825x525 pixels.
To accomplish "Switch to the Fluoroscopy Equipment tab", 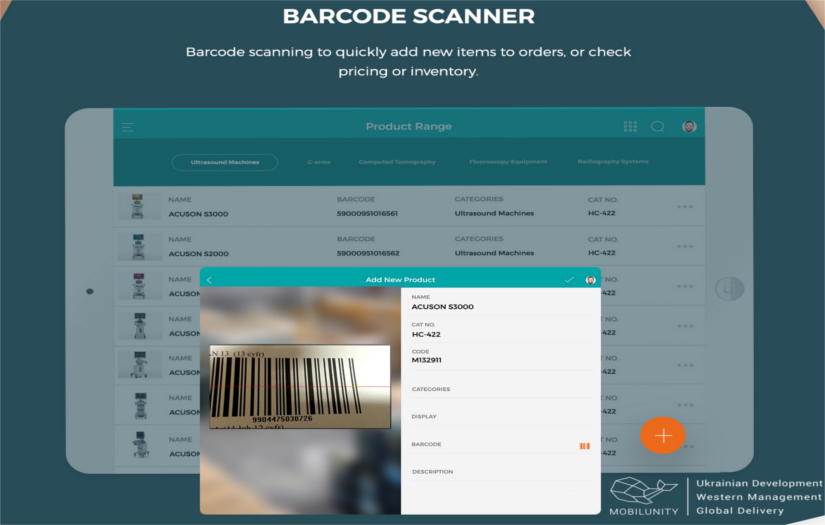I will [508, 161].
